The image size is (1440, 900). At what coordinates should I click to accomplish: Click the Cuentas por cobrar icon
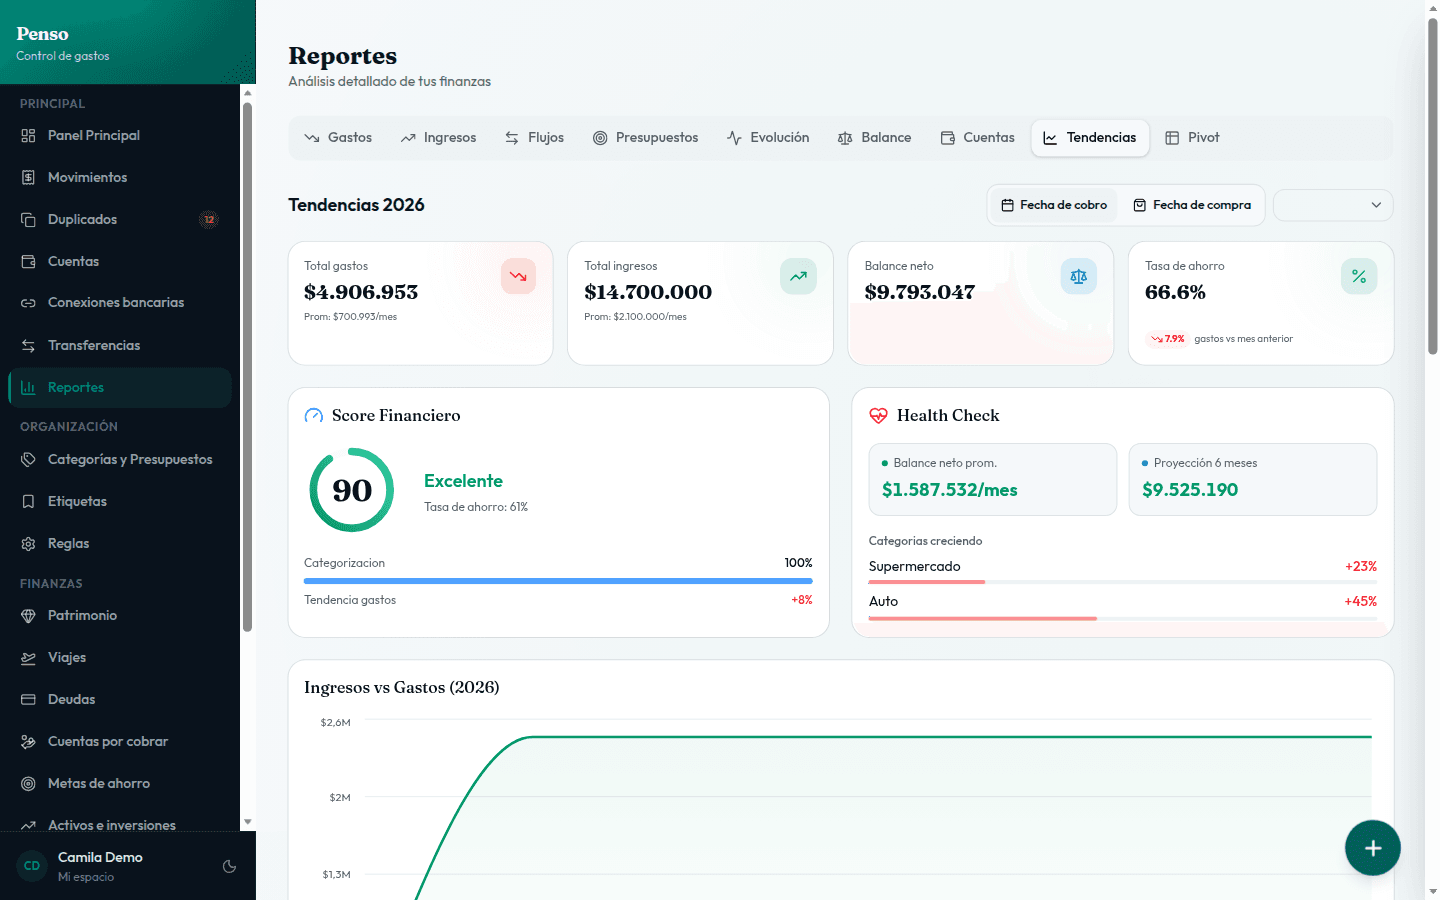pos(28,741)
